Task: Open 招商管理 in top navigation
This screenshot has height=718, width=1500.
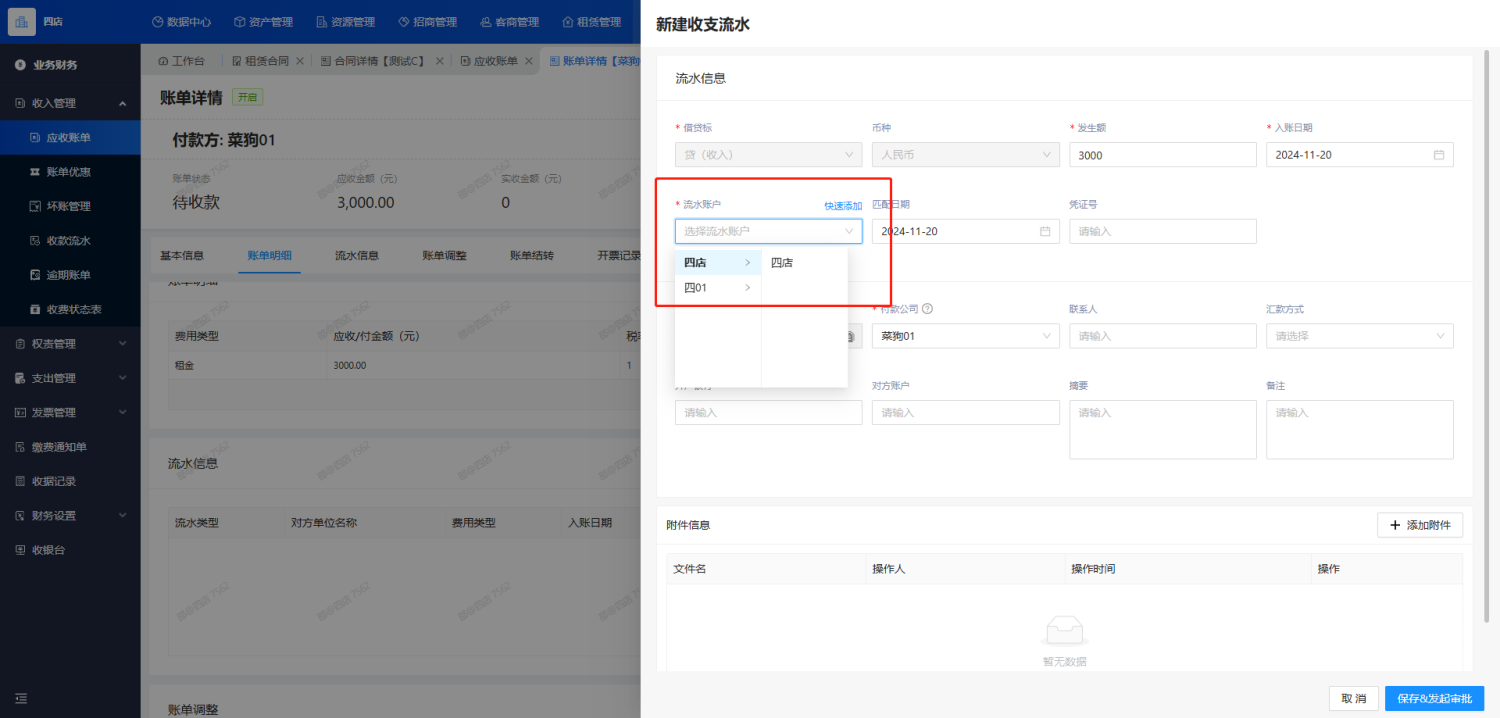Action: pos(427,22)
